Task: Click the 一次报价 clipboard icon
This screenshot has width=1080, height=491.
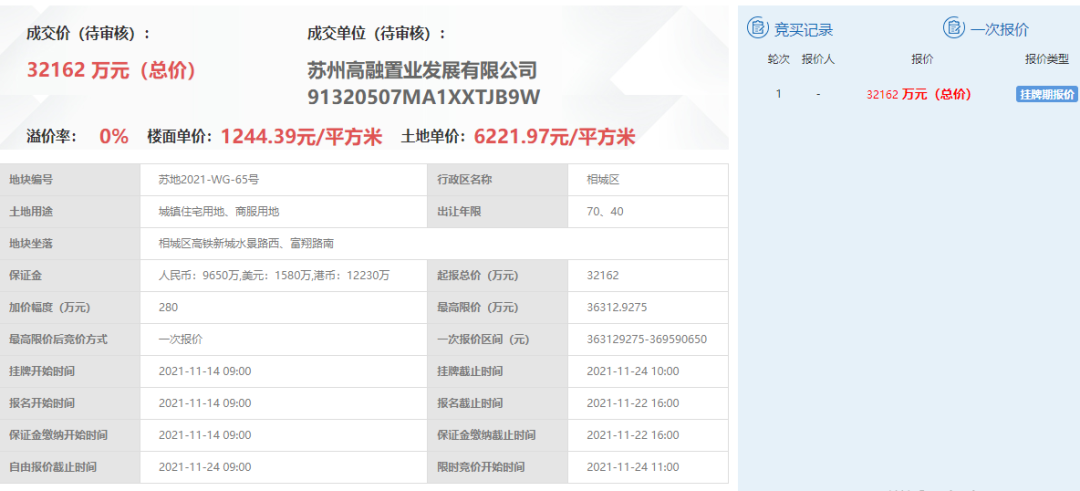Action: click(954, 28)
